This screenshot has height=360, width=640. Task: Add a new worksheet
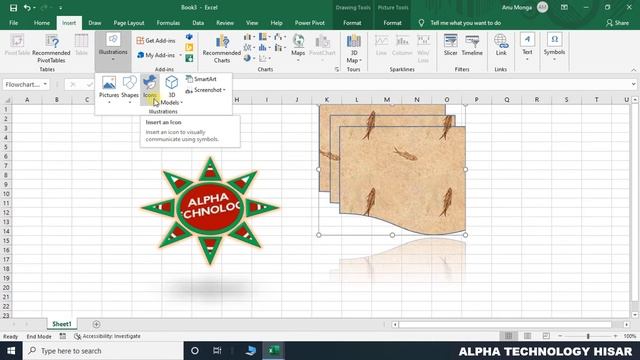(x=96, y=324)
